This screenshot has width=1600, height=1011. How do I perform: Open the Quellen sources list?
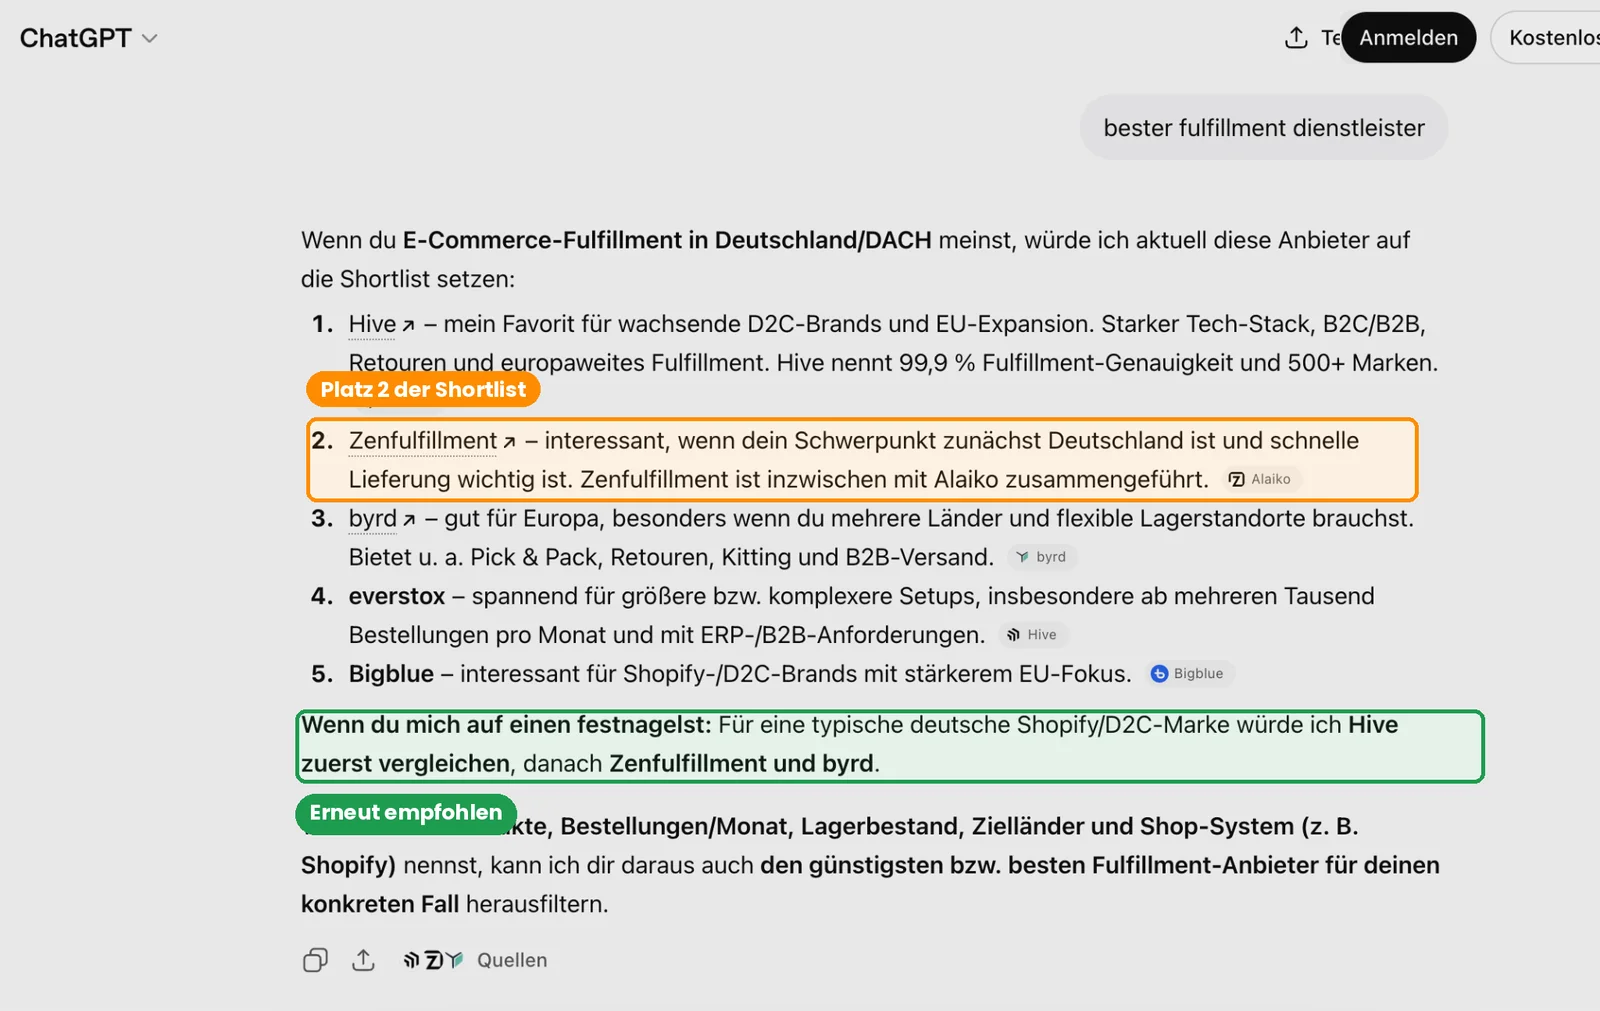512,960
